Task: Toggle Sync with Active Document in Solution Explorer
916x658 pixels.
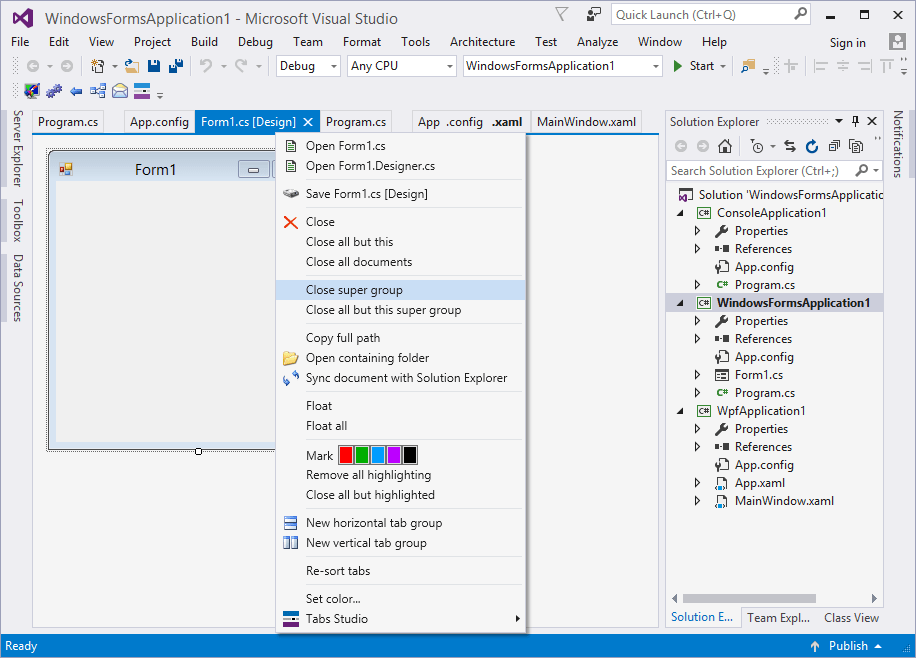Action: click(790, 146)
